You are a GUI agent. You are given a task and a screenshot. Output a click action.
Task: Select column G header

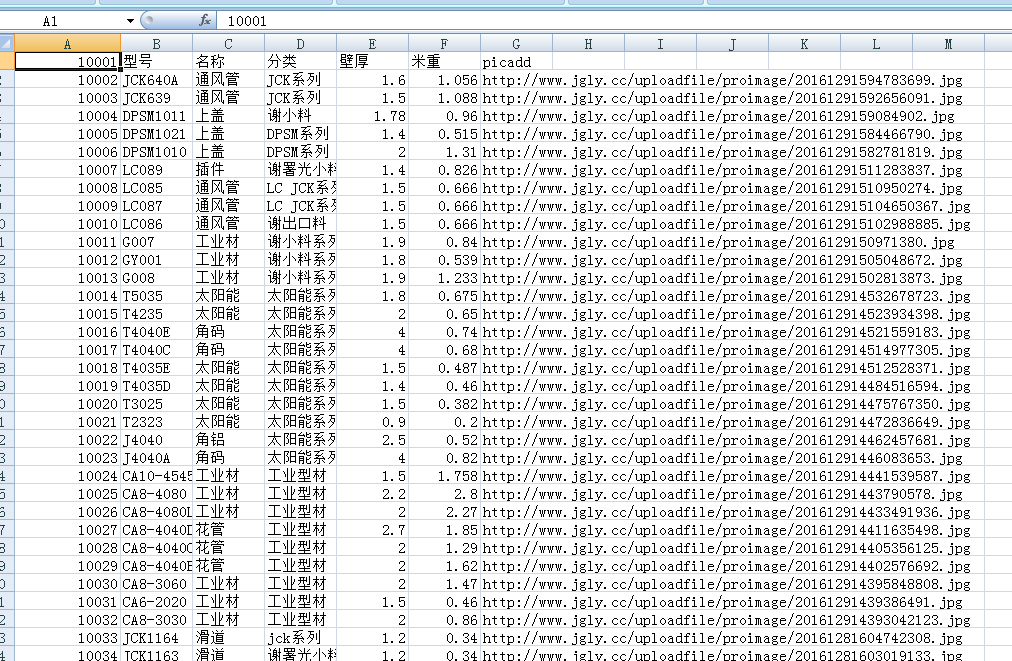pos(516,44)
